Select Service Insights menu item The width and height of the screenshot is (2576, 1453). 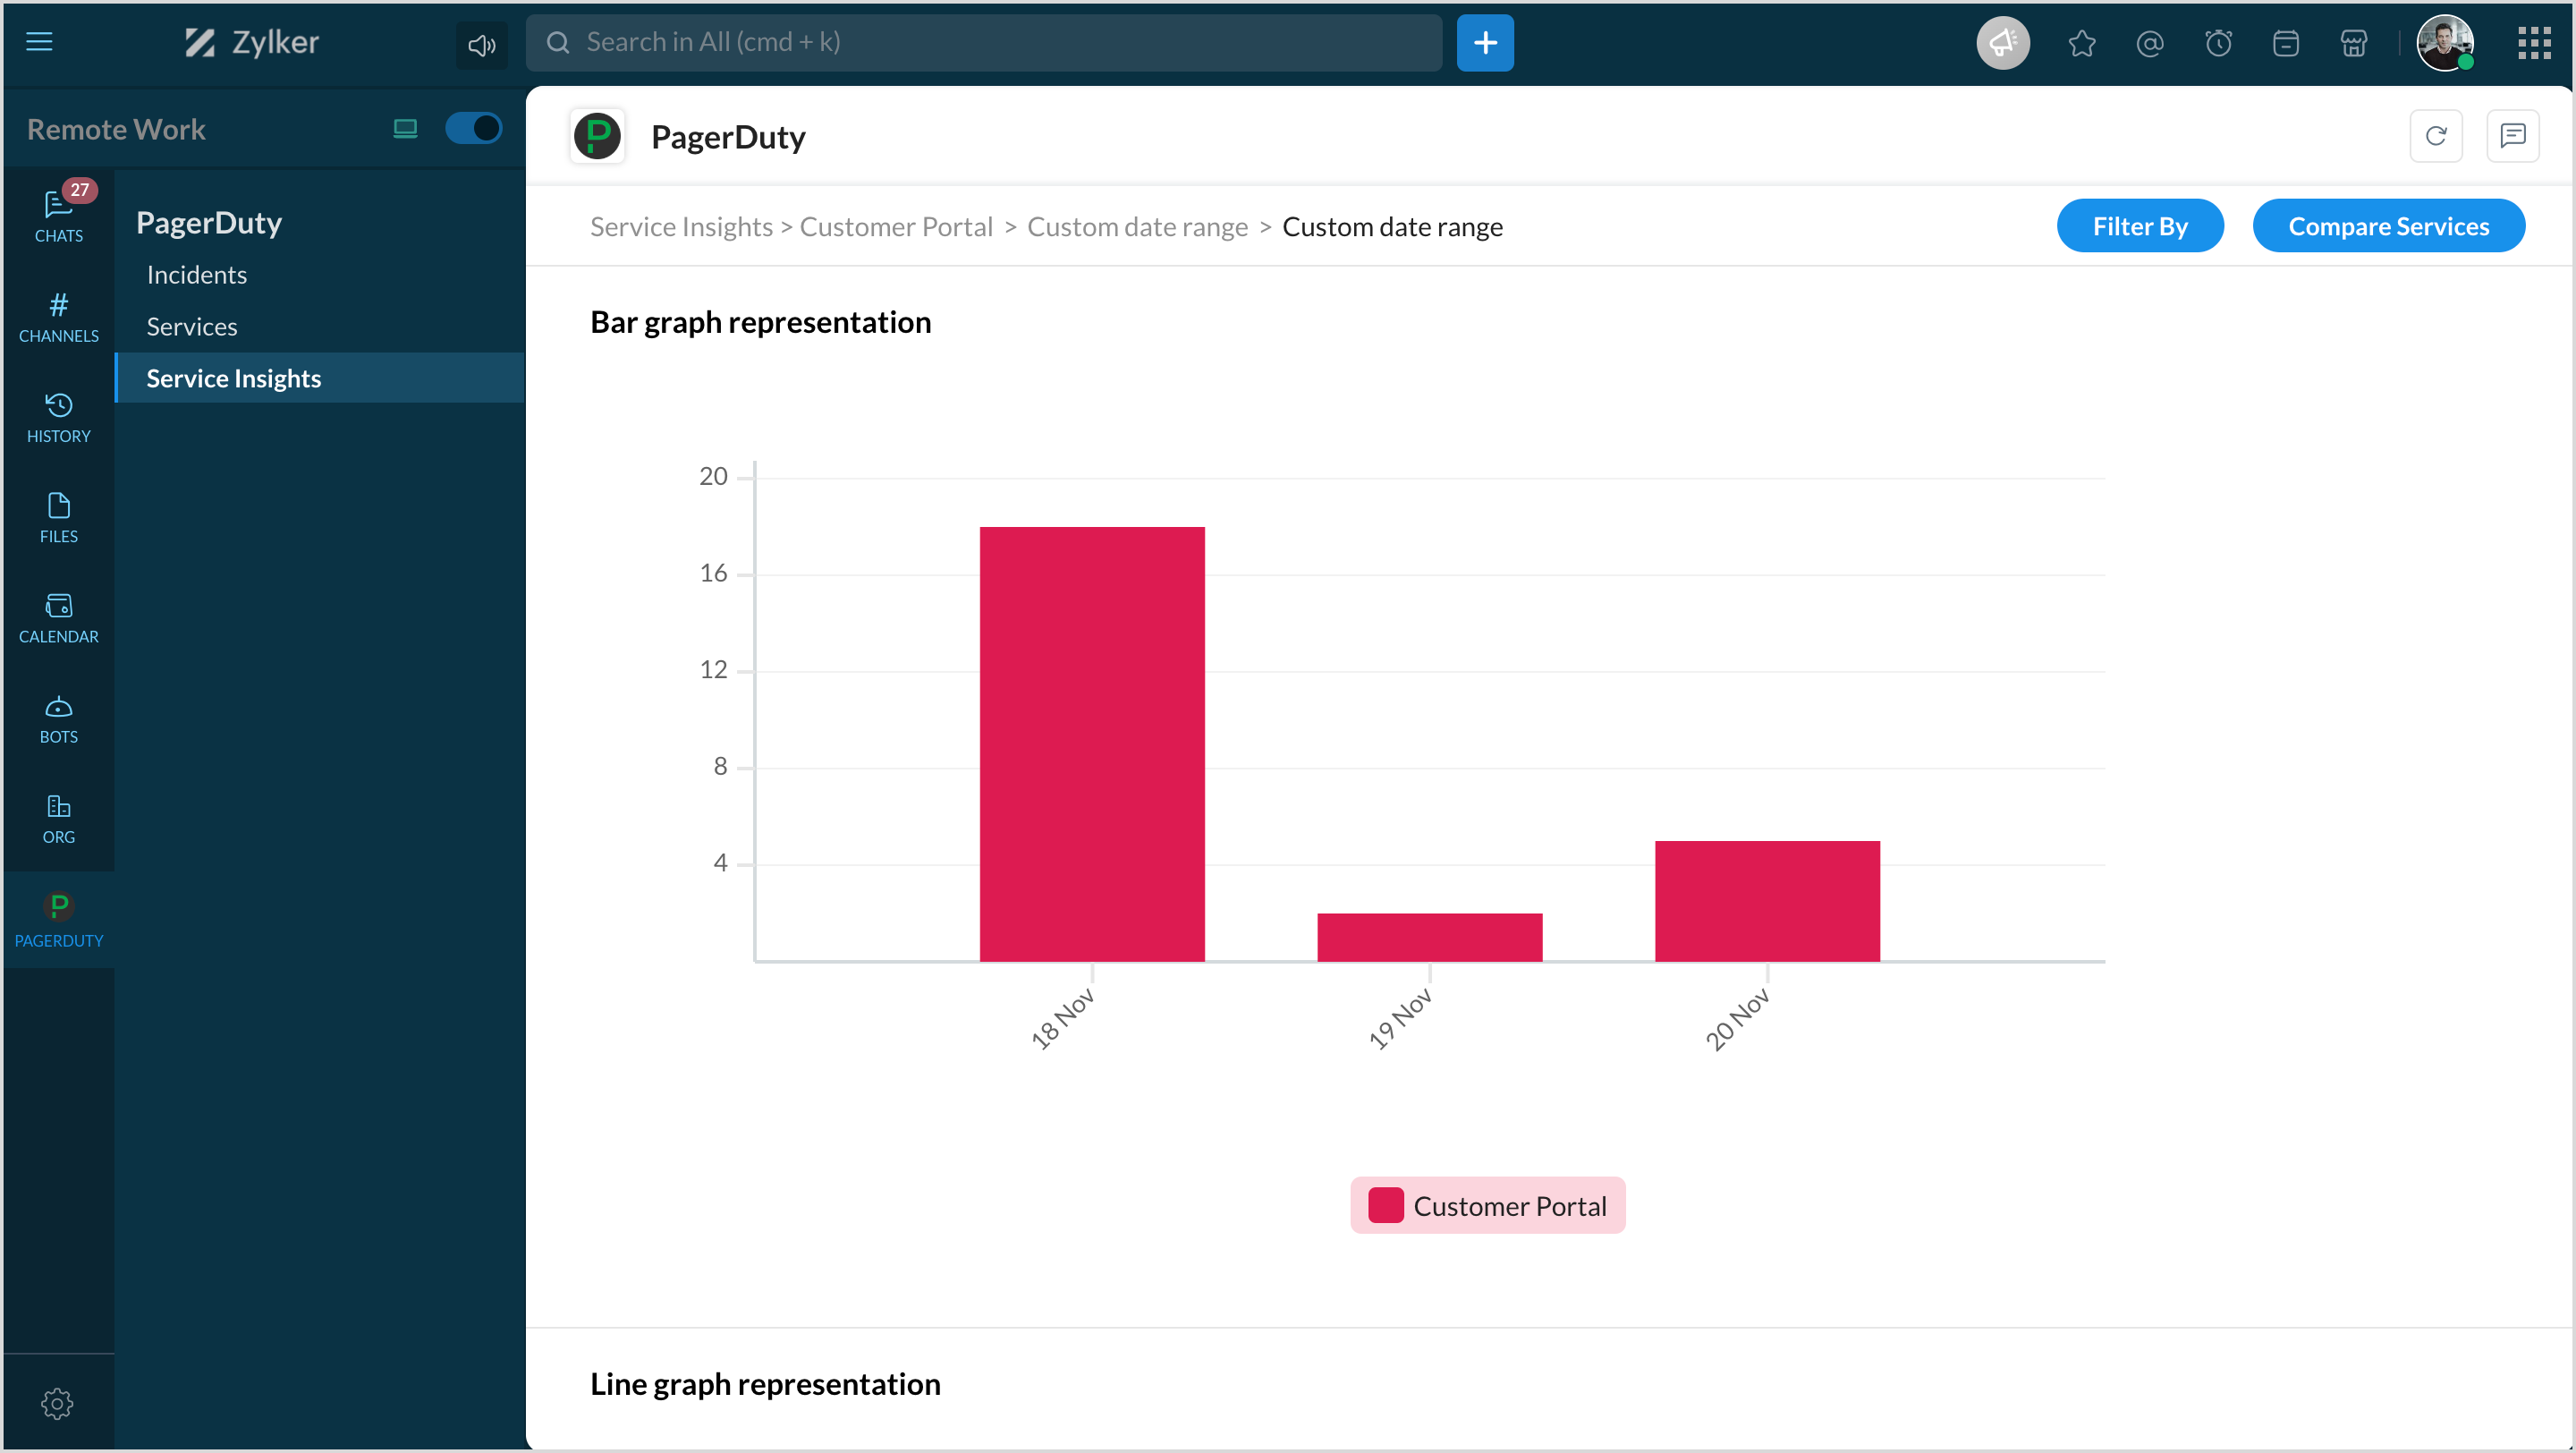[x=320, y=378]
